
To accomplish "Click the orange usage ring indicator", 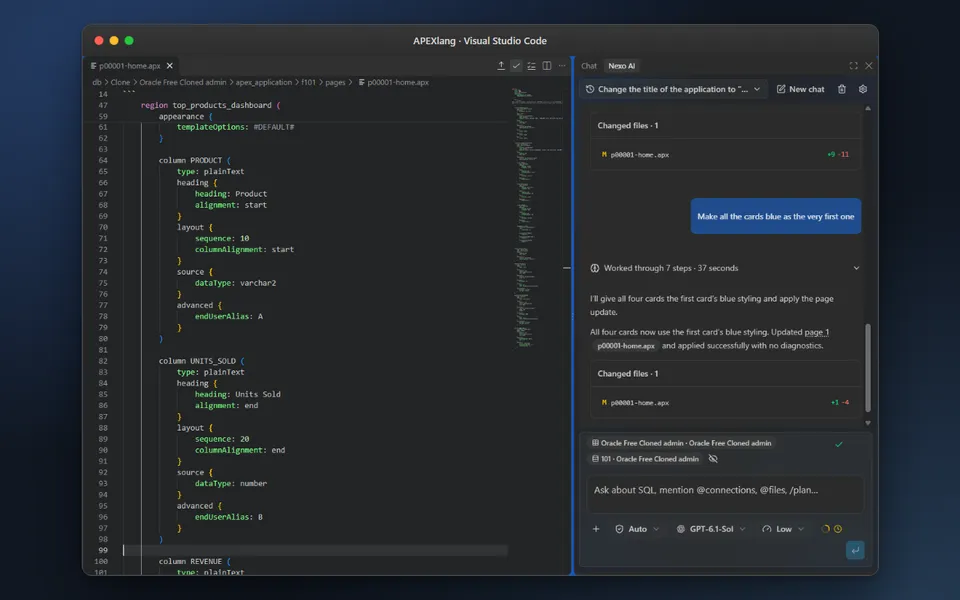I will click(x=825, y=529).
